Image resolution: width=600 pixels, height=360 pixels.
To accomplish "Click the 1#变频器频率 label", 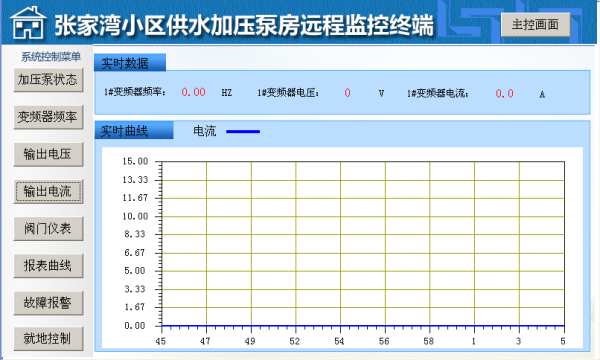I will click(x=134, y=92).
